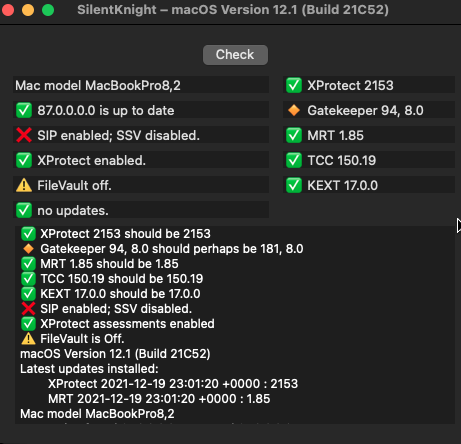The width and height of the screenshot is (461, 444).
Task: Zoom window with green button
Action: click(48, 10)
